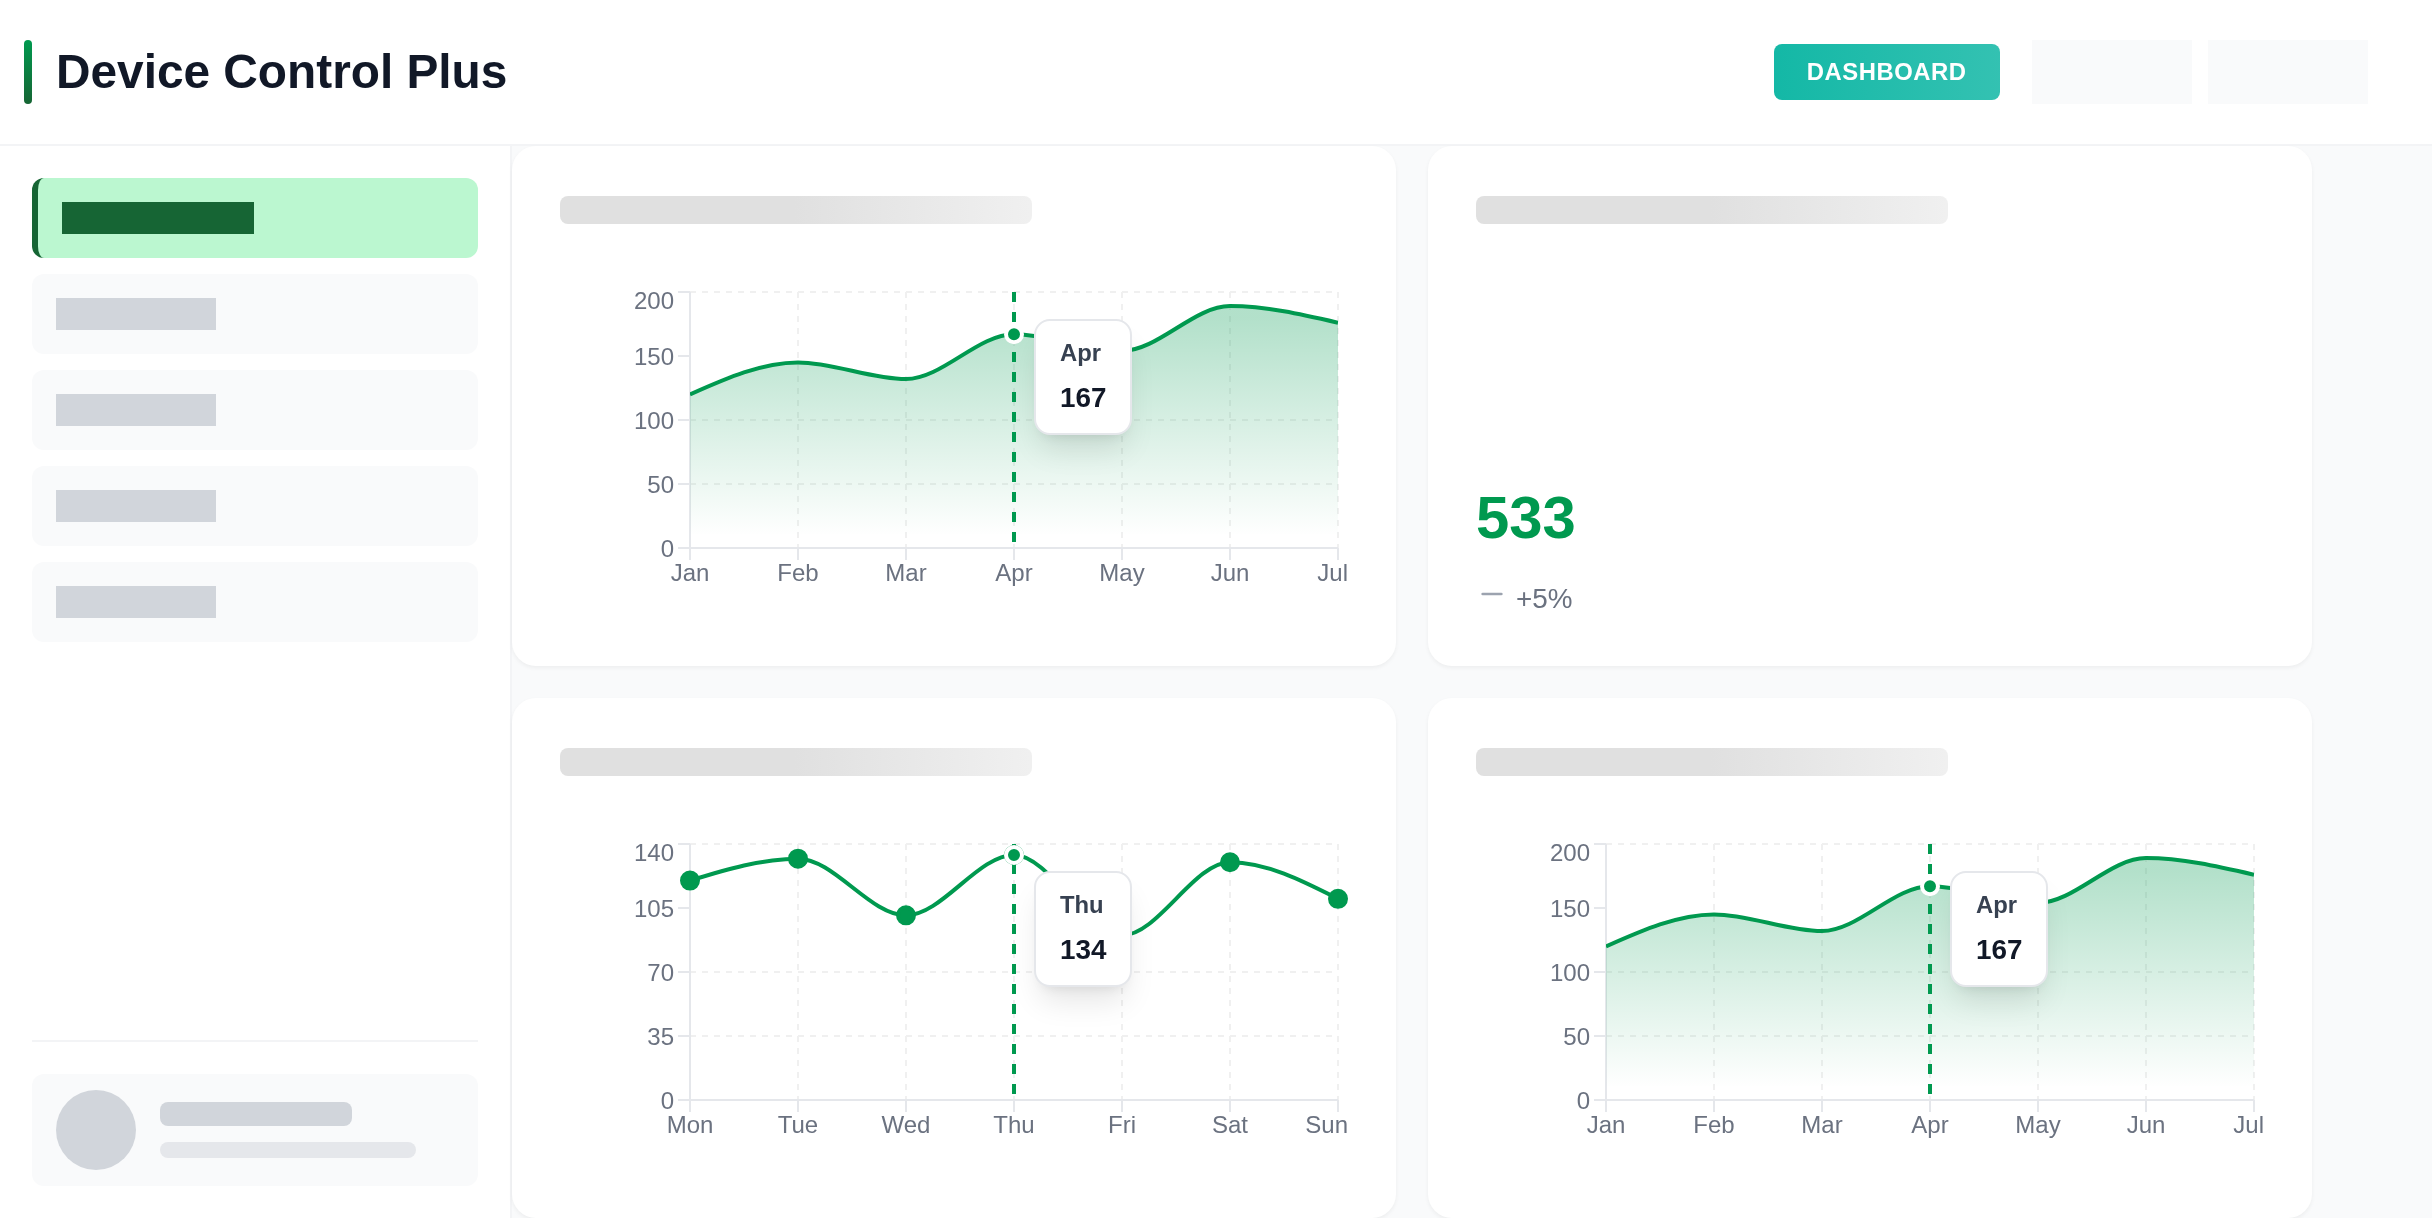Viewport: 2432px width, 1218px height.
Task: Click the Device Control Plus title
Action: [x=281, y=72]
